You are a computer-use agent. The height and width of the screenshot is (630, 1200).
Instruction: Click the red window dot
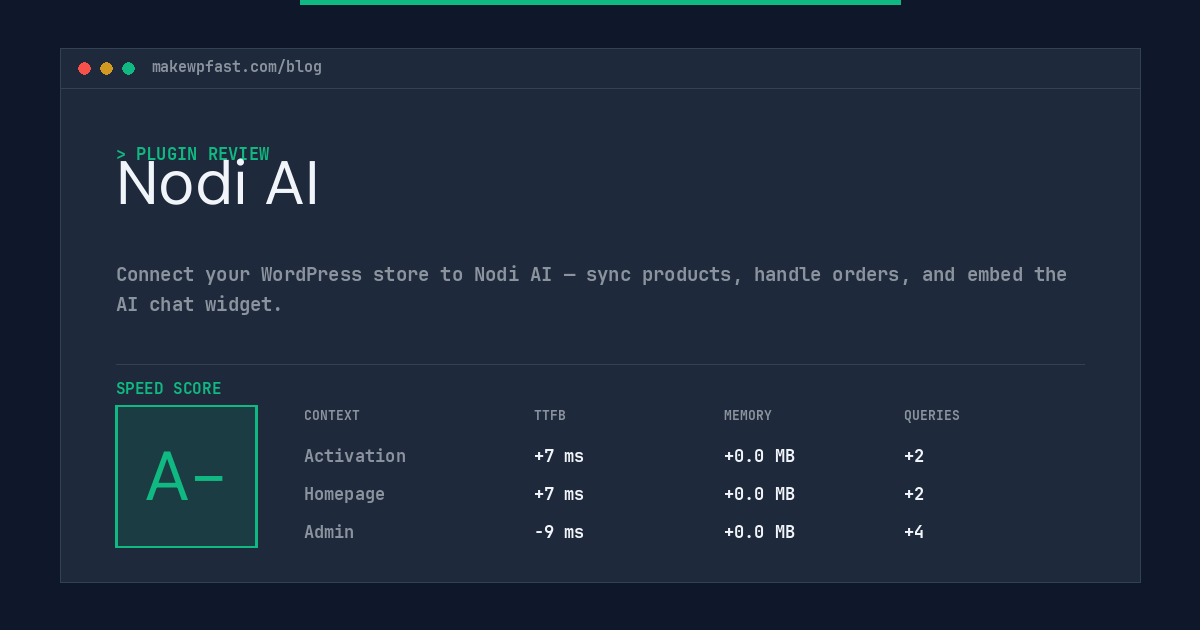pyautogui.click(x=84, y=68)
